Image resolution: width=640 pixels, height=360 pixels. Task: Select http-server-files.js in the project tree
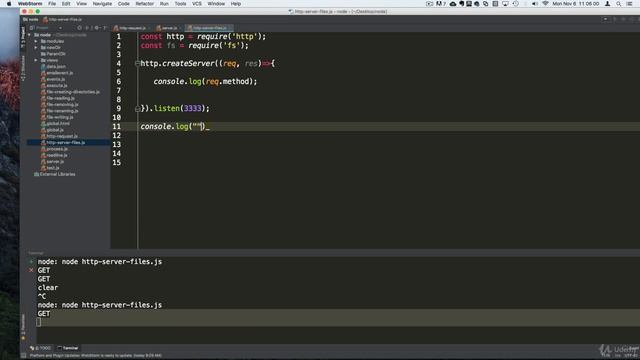[63, 142]
